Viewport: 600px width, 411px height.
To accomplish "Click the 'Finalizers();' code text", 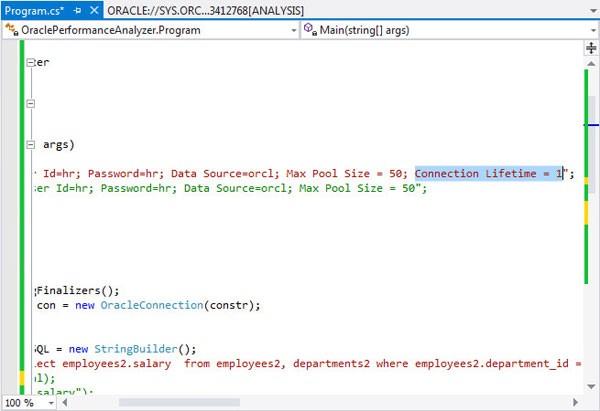I will tap(78, 291).
